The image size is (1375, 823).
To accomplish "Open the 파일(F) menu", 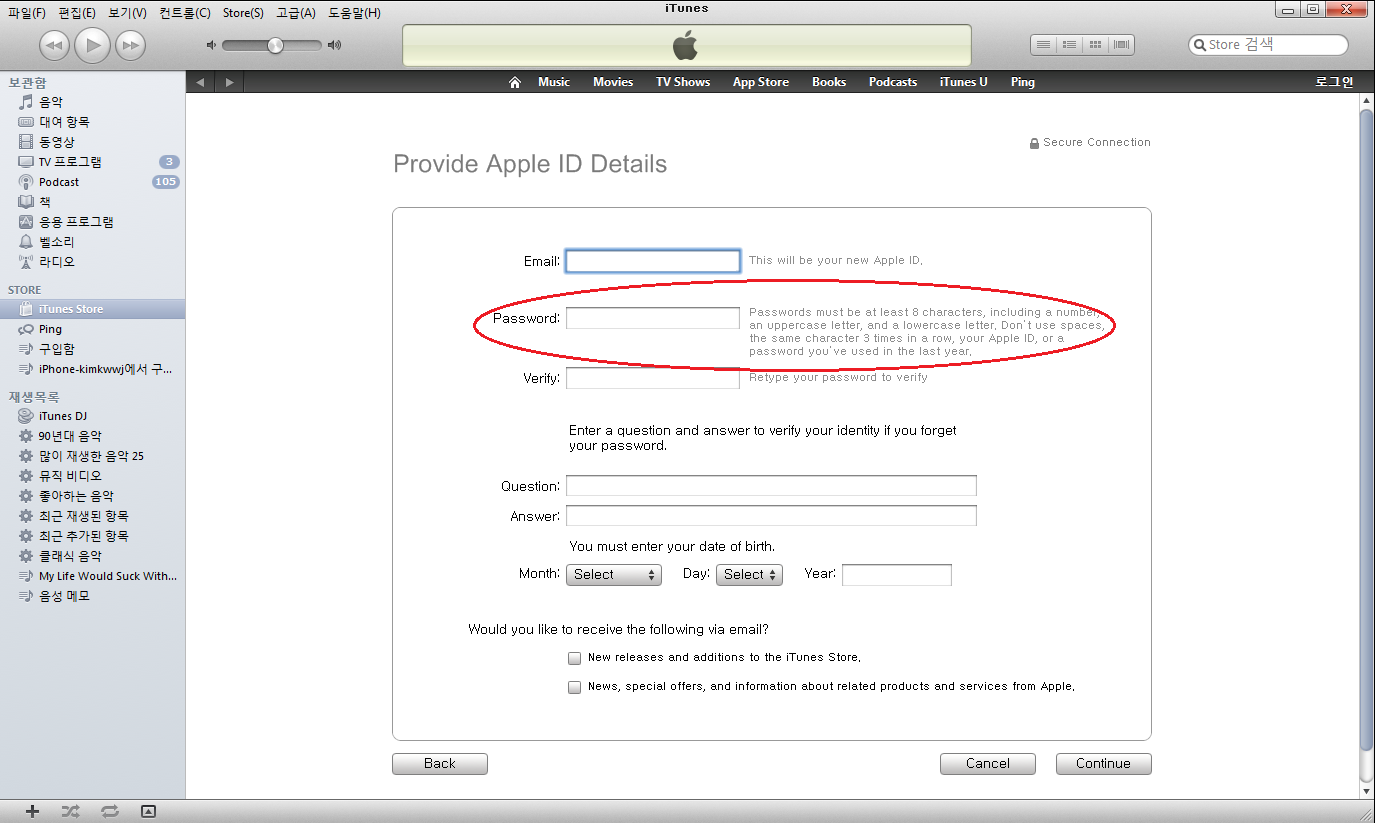I will [x=27, y=13].
